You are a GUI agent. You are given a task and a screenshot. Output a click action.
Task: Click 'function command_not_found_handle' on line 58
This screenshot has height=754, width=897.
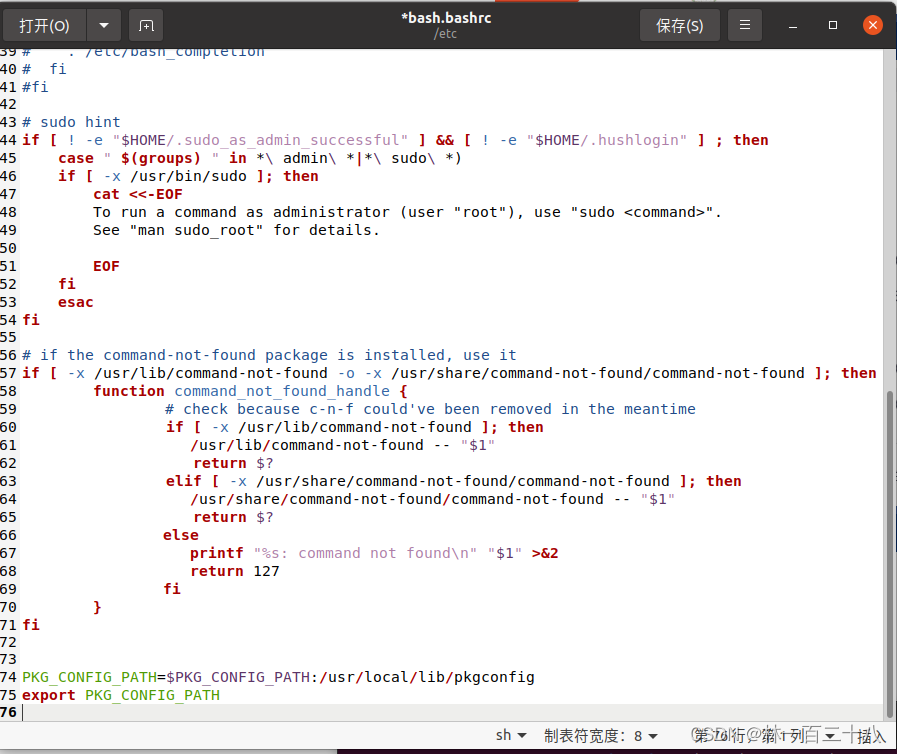pyautogui.click(x=241, y=391)
